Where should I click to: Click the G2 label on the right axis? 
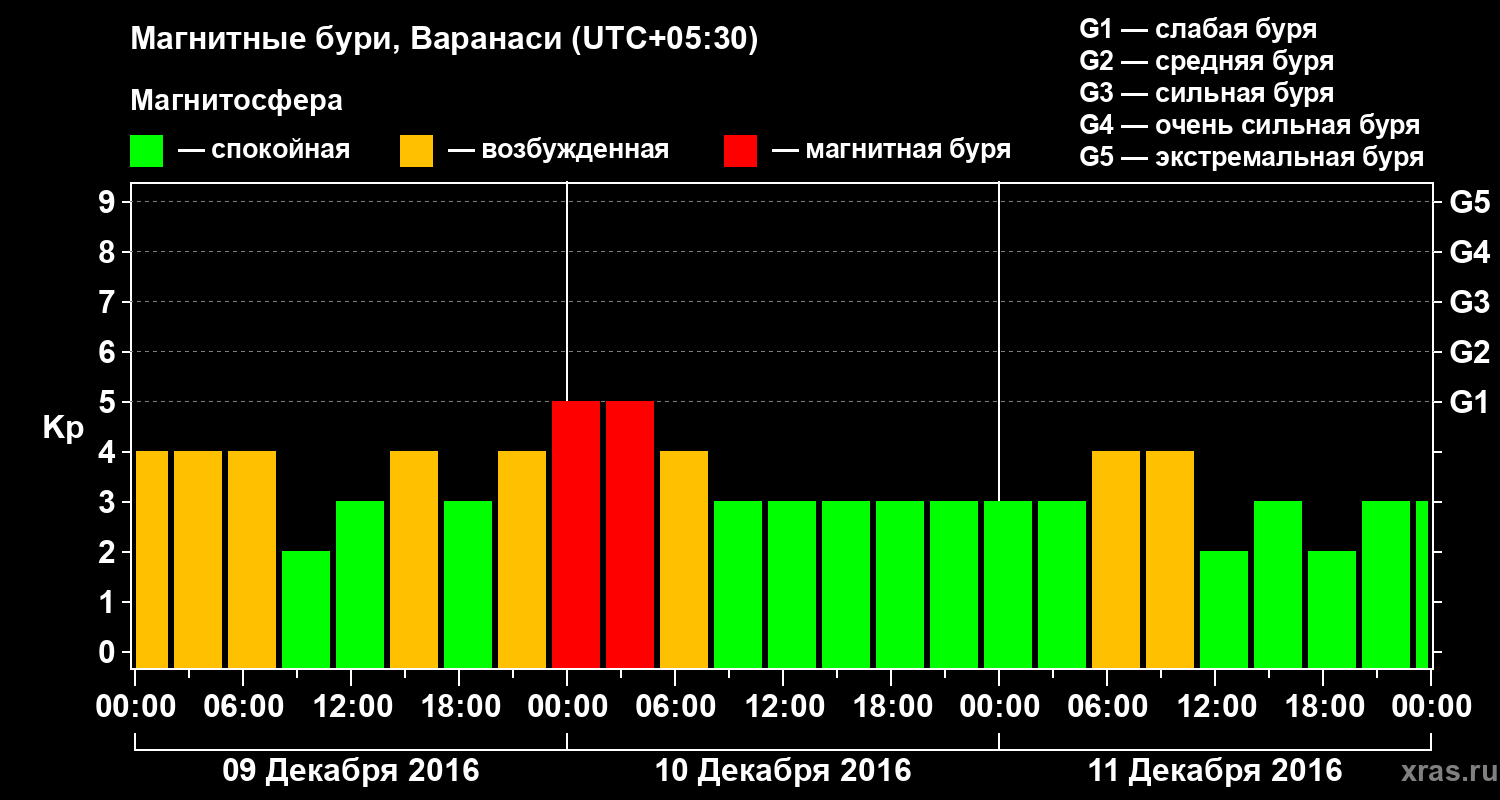(1469, 352)
